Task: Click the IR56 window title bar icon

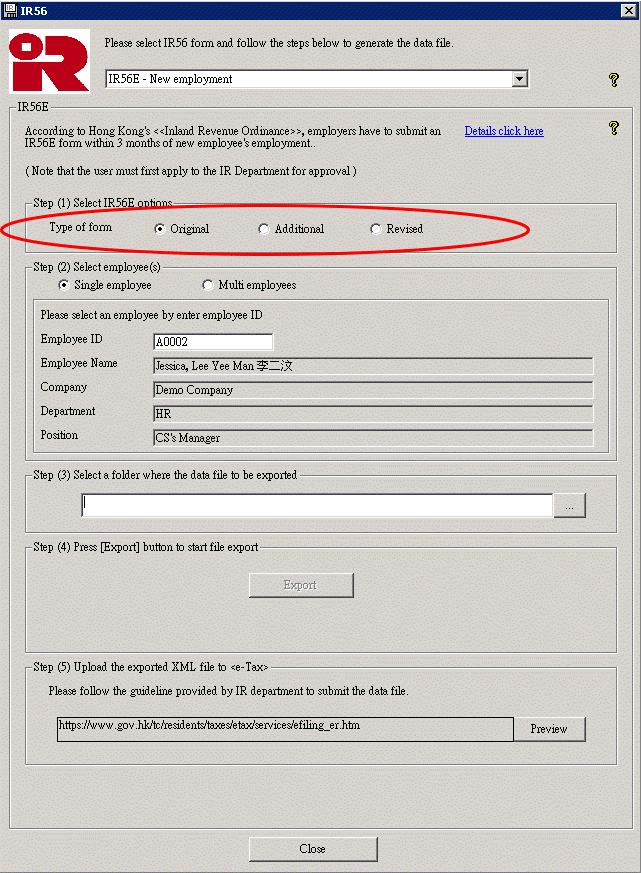Action: tap(10, 10)
